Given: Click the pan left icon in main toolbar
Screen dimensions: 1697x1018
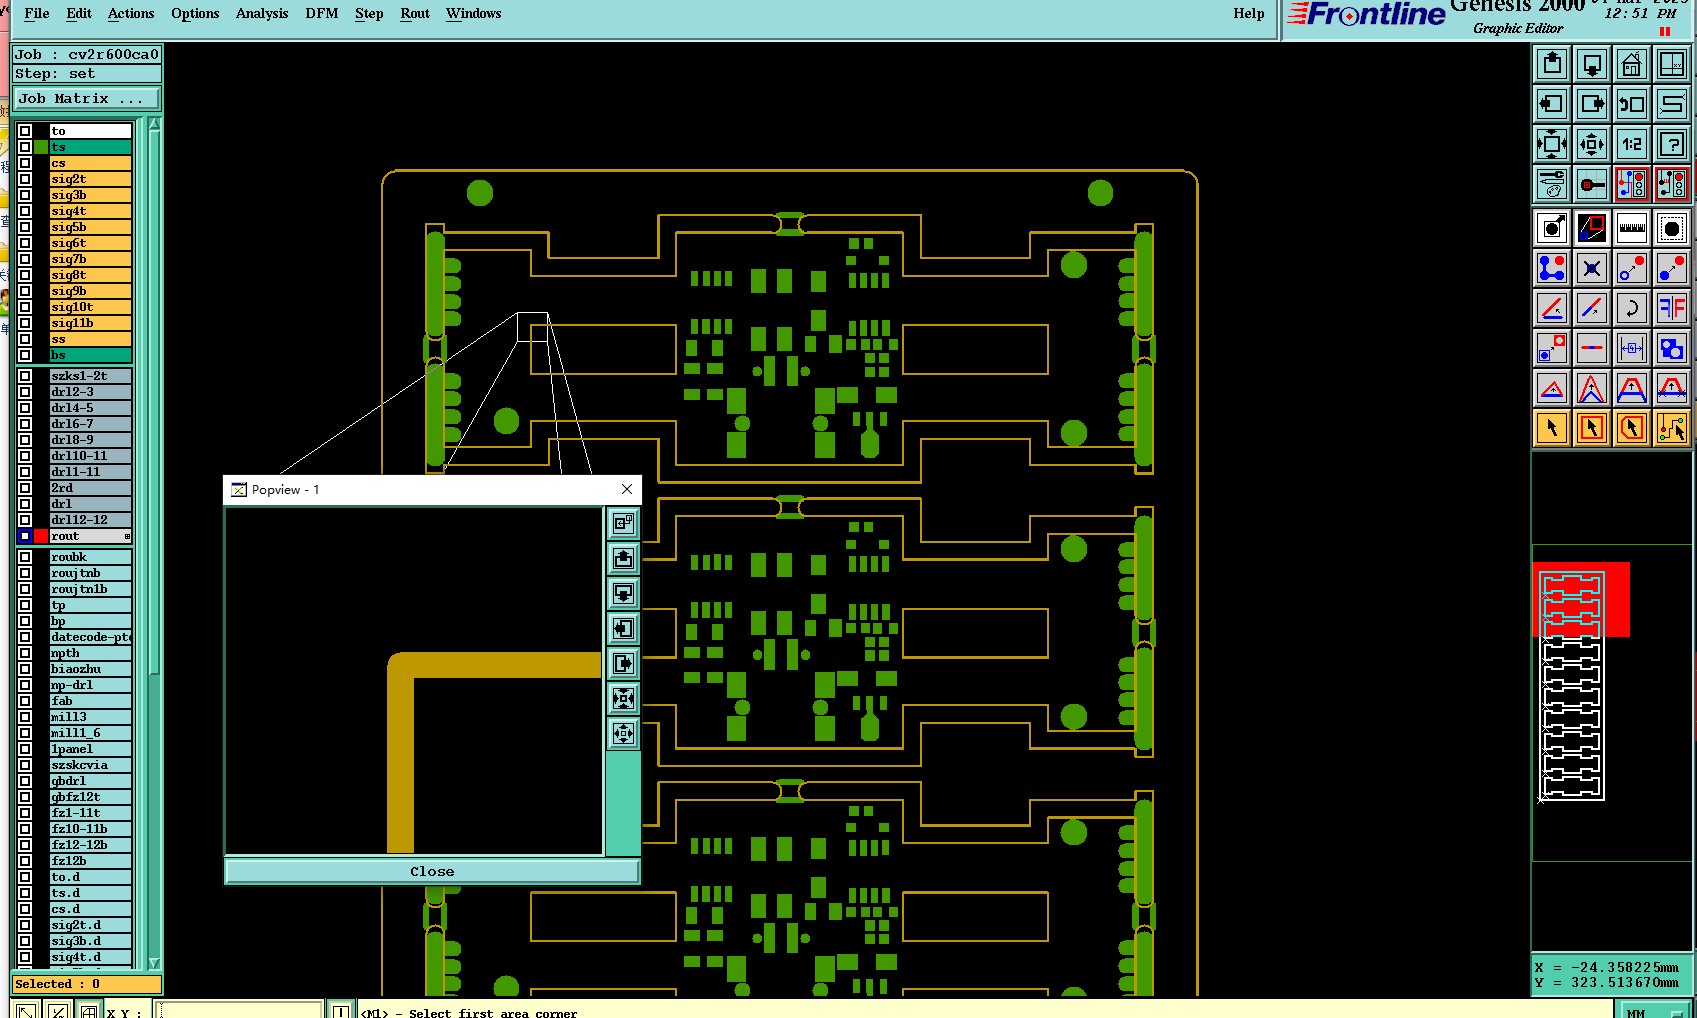Looking at the screenshot, I should [1552, 104].
